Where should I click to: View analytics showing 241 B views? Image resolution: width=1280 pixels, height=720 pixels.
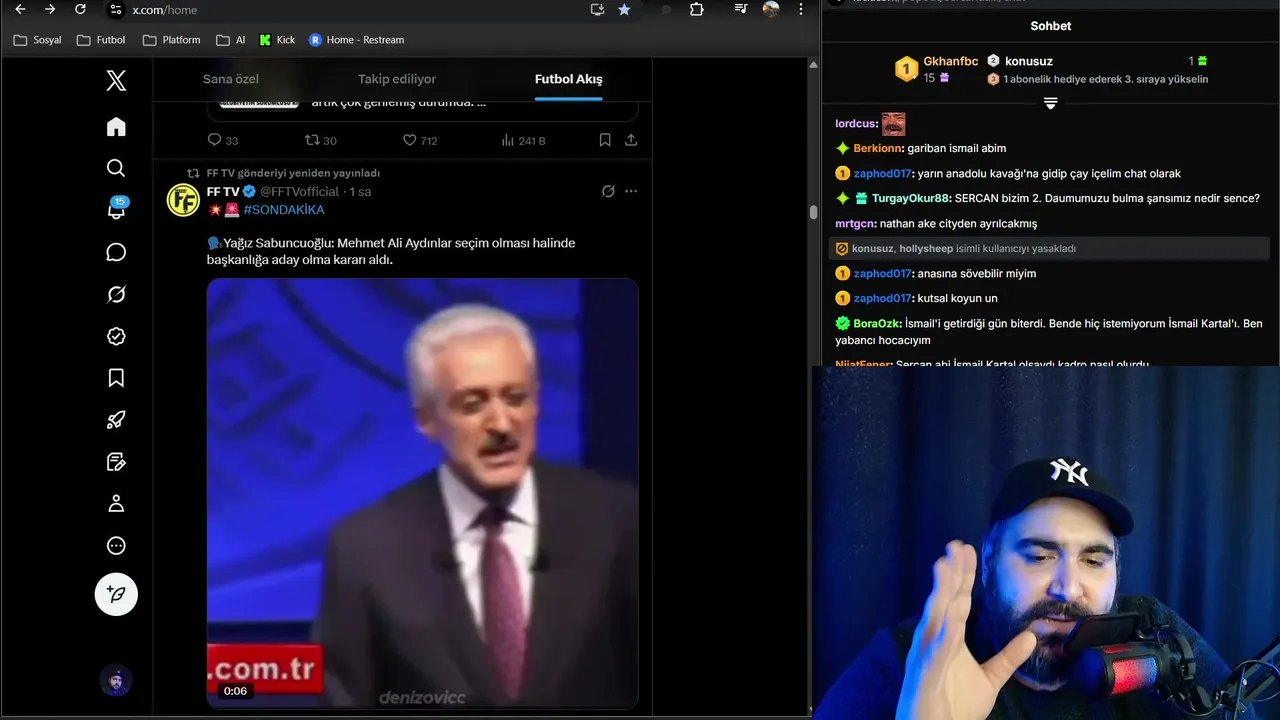pyautogui.click(x=522, y=141)
